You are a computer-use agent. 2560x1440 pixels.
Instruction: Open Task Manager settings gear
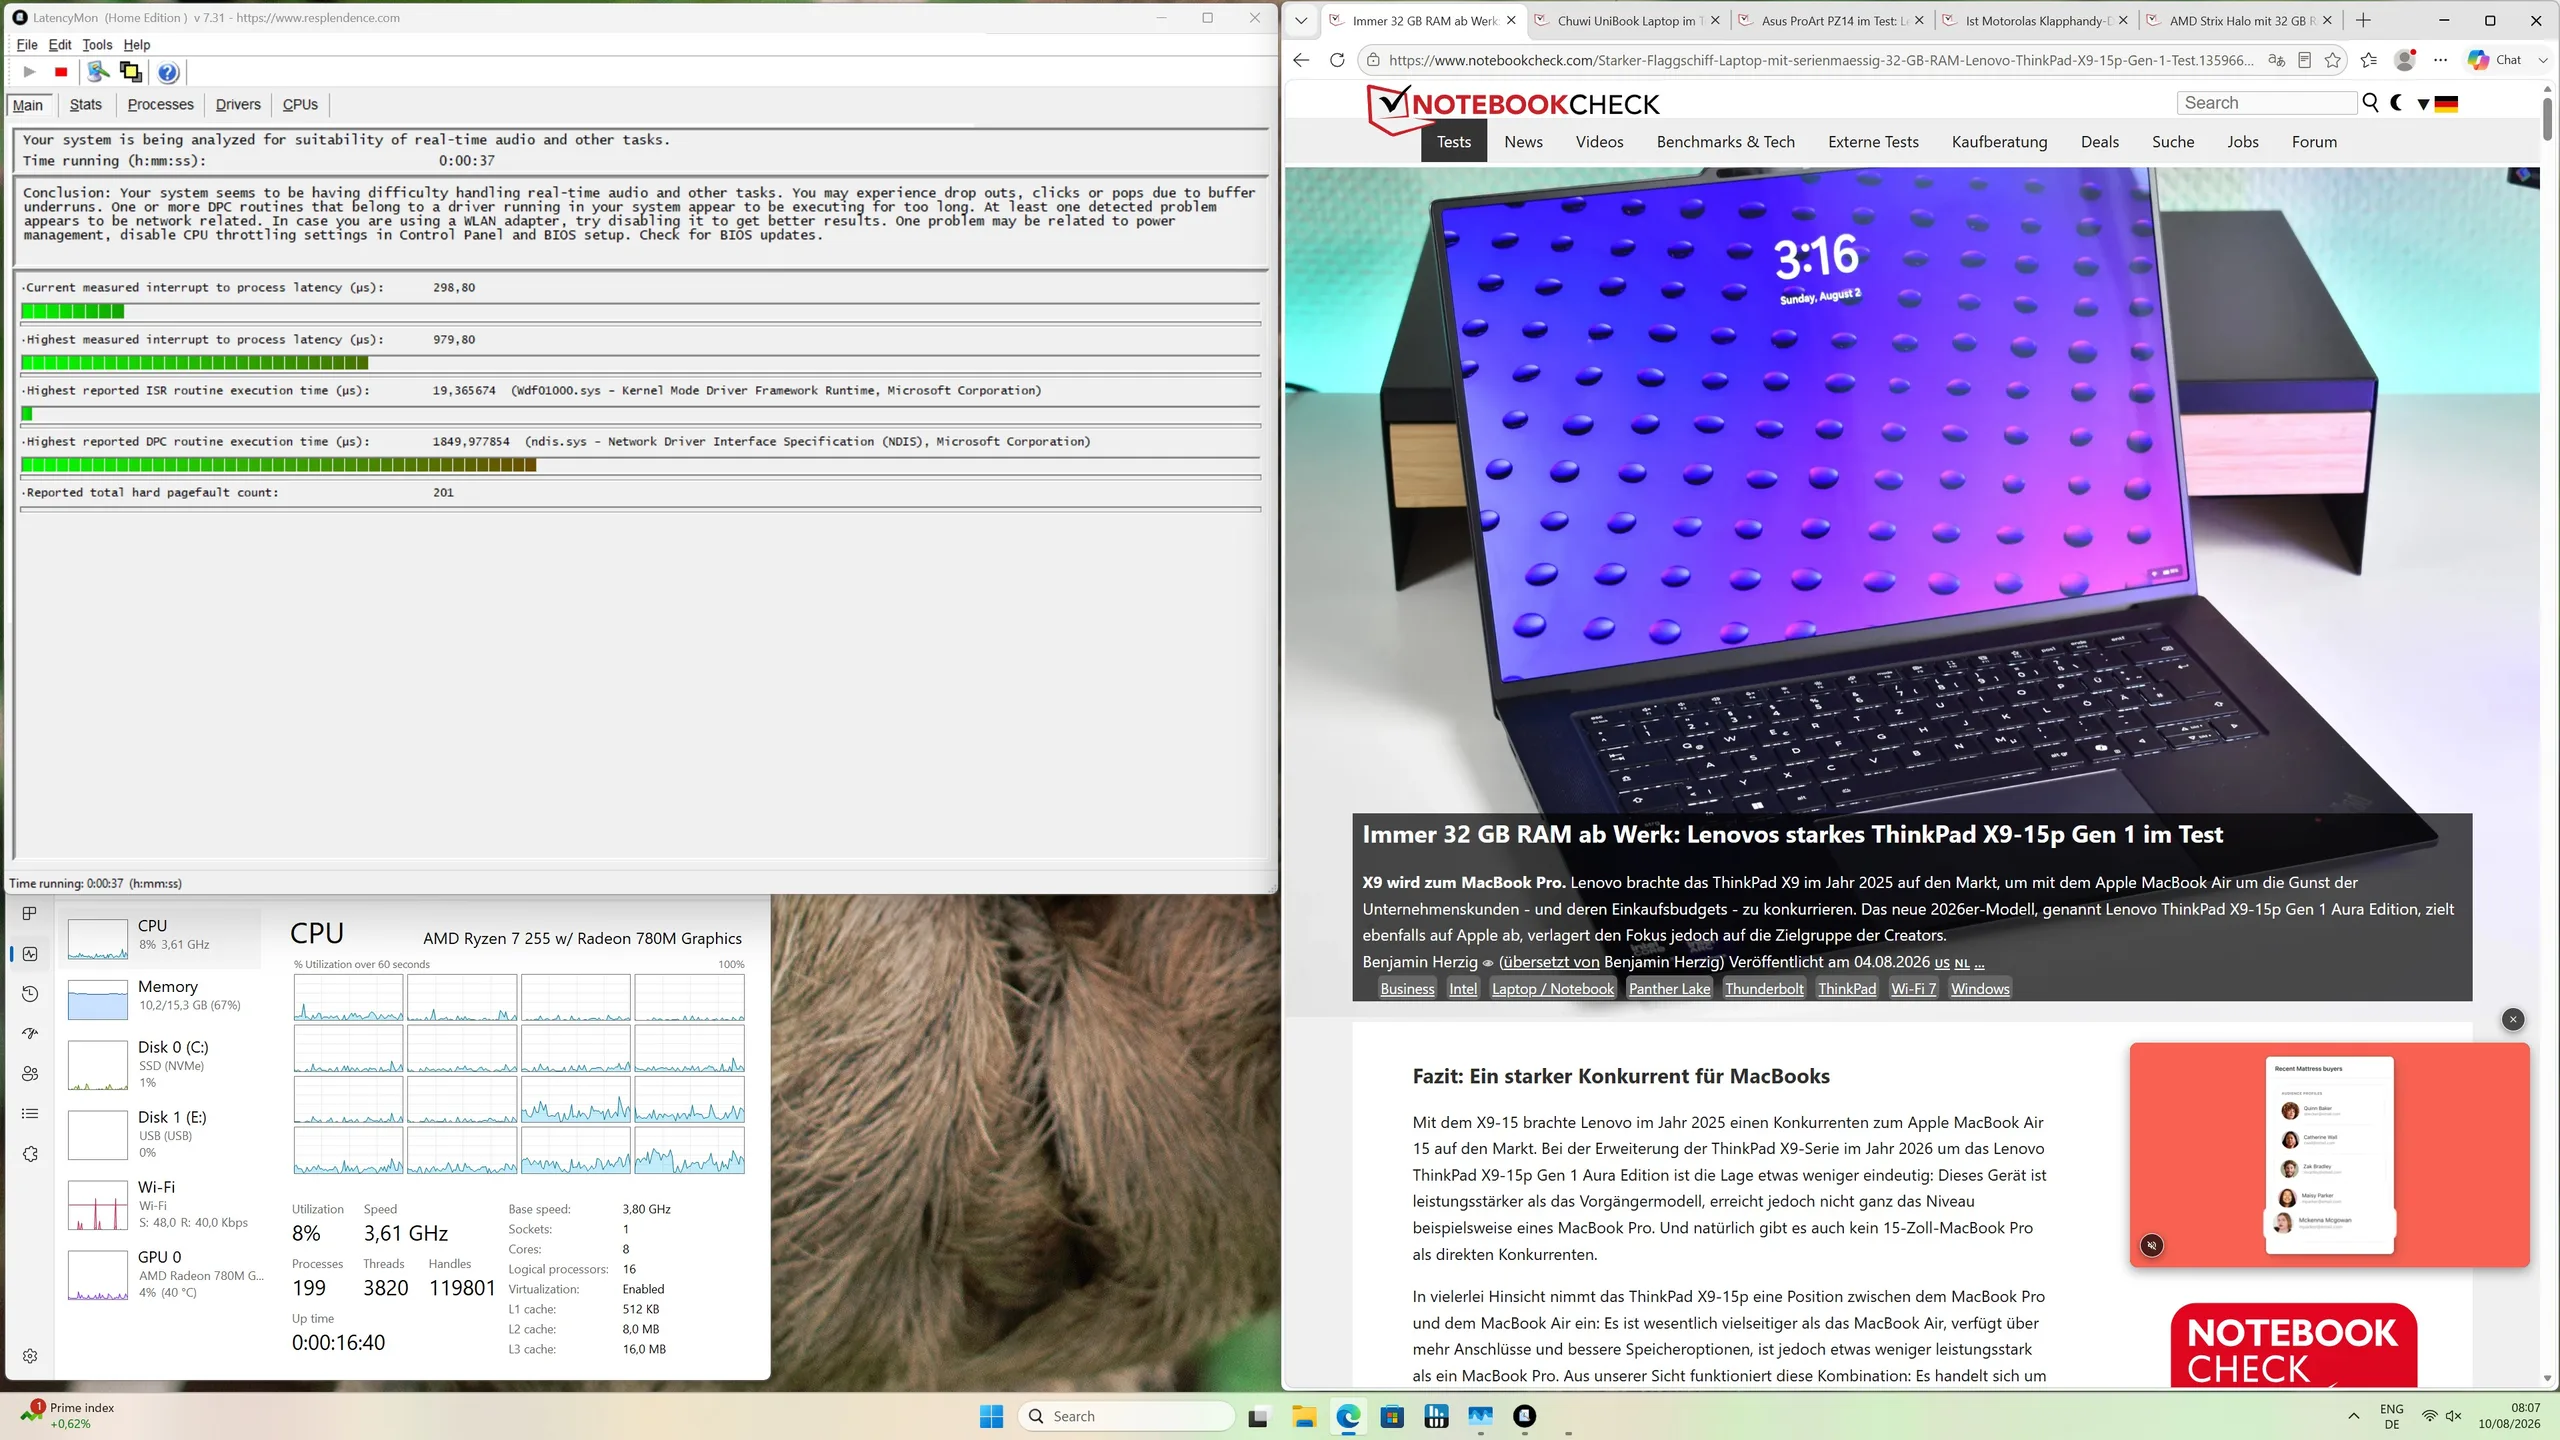tap(30, 1356)
